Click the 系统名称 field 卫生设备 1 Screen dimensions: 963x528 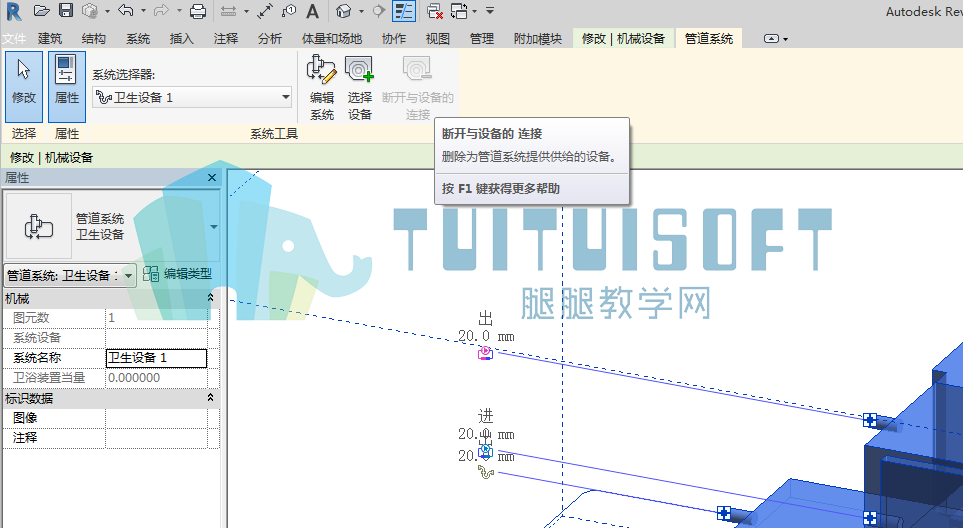157,358
